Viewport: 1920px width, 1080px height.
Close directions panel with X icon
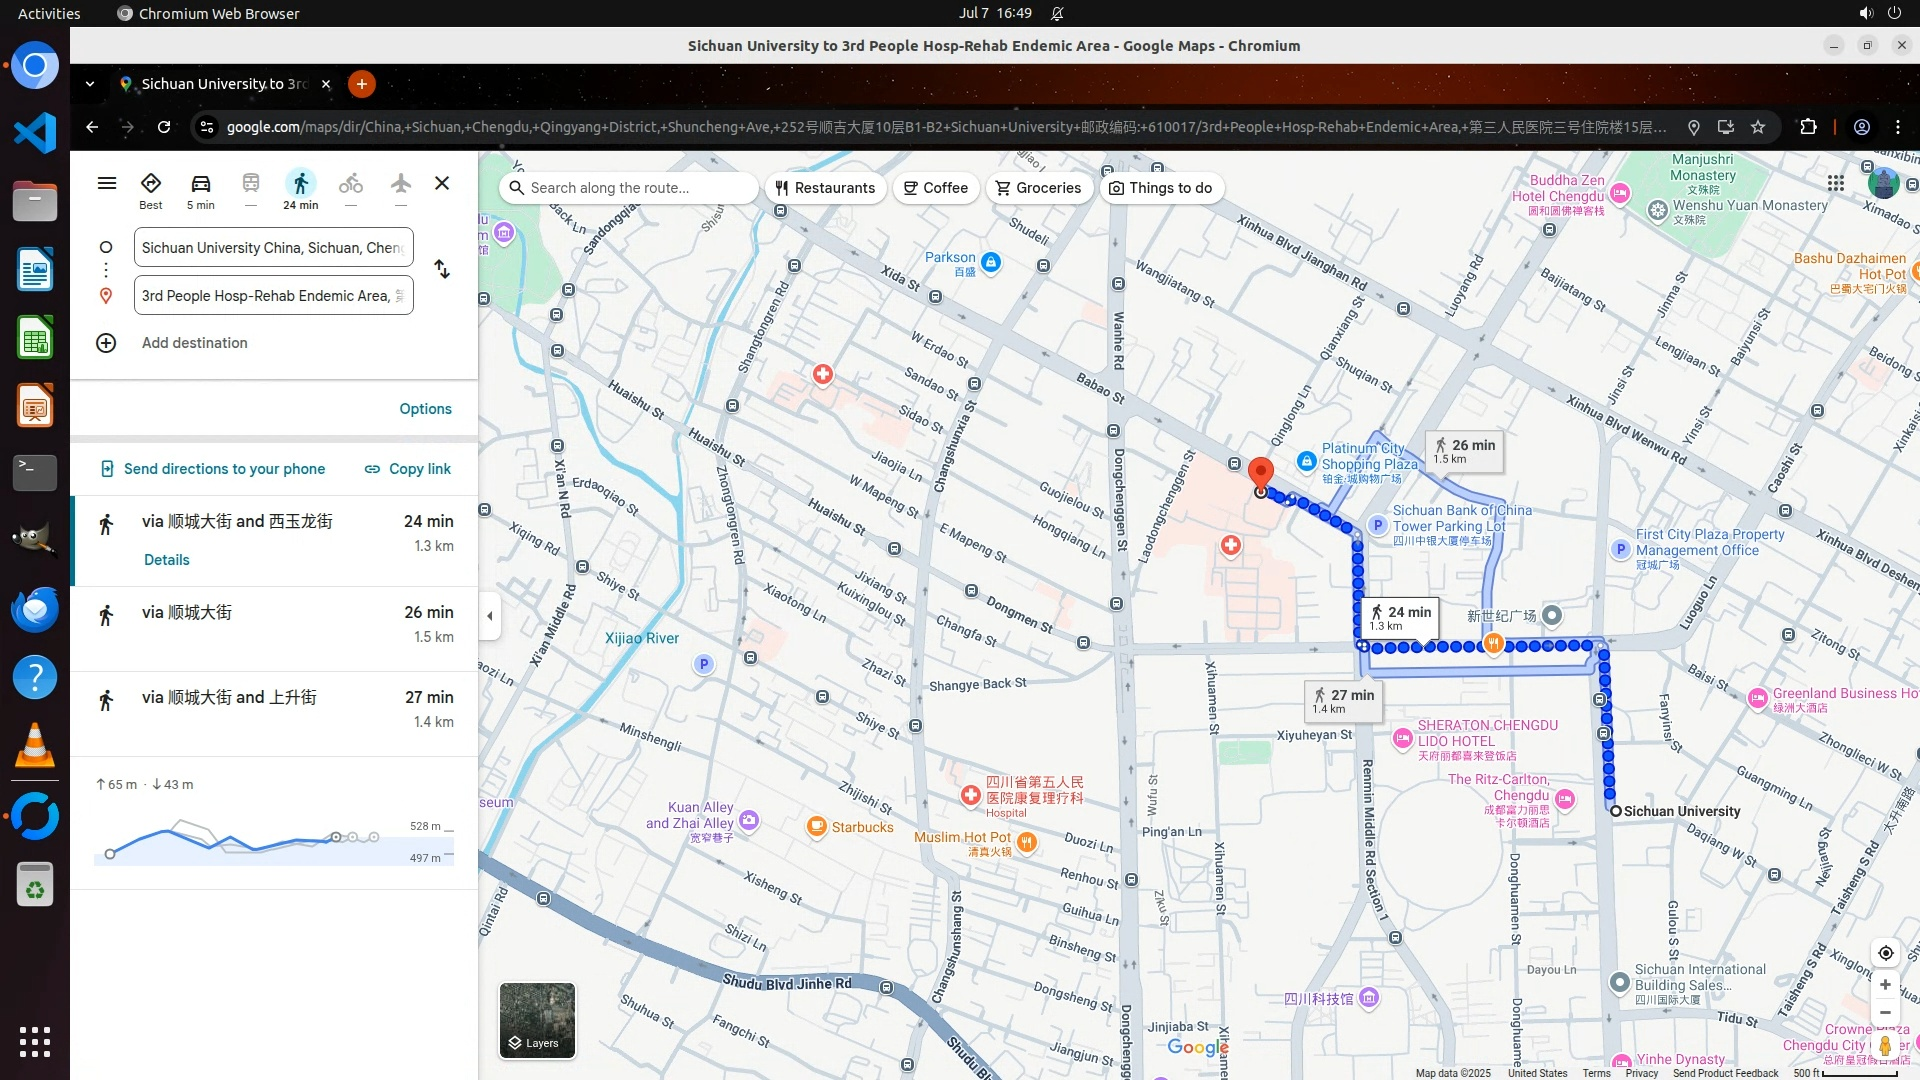[x=442, y=183]
